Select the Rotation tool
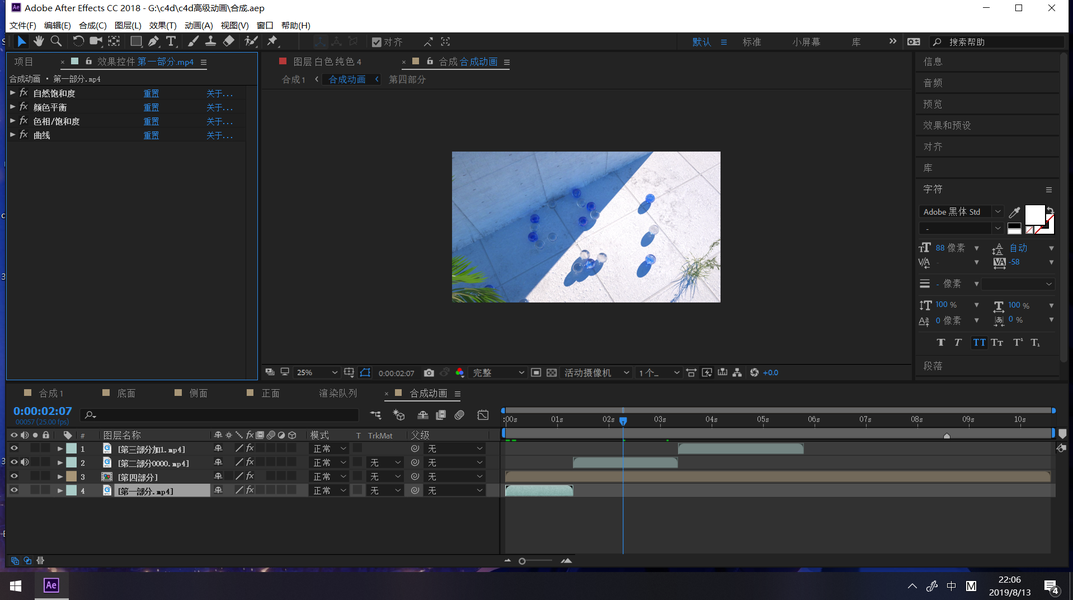Screen dimensions: 1073x600 tap(78, 42)
